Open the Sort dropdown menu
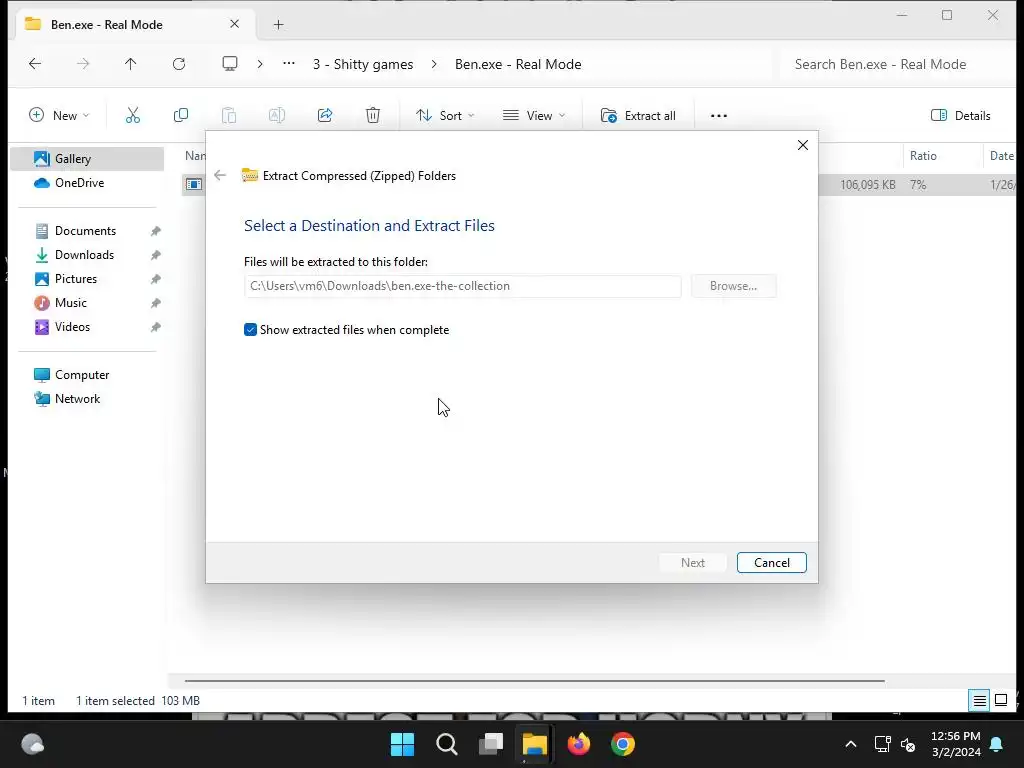The image size is (1024, 768). coord(445,116)
